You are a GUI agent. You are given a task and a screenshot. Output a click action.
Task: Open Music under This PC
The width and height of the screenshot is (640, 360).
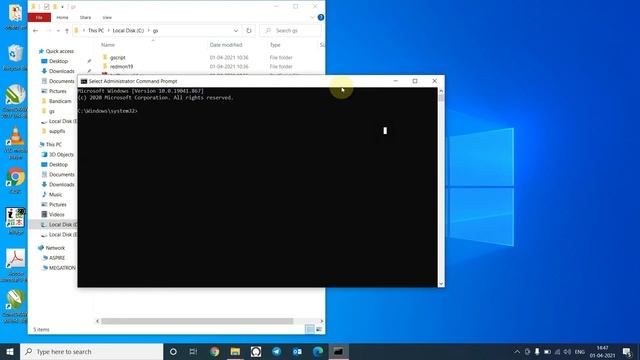[x=56, y=195]
